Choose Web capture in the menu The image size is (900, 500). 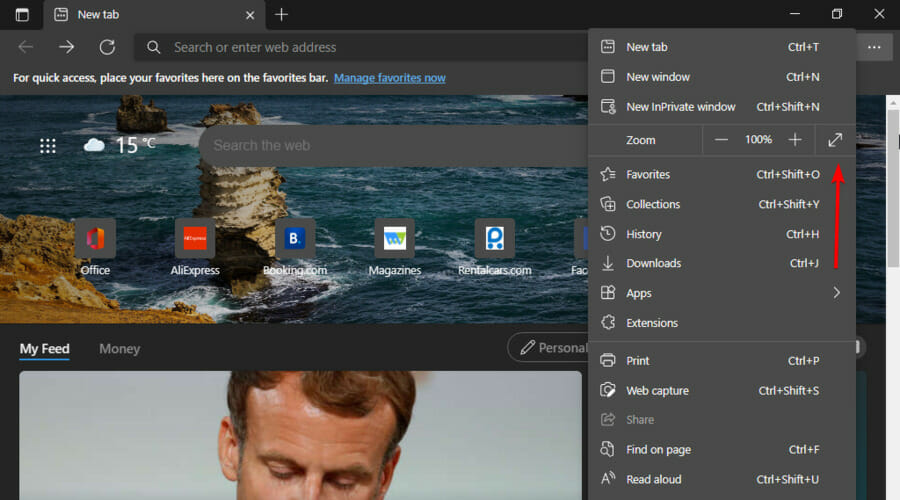(657, 391)
